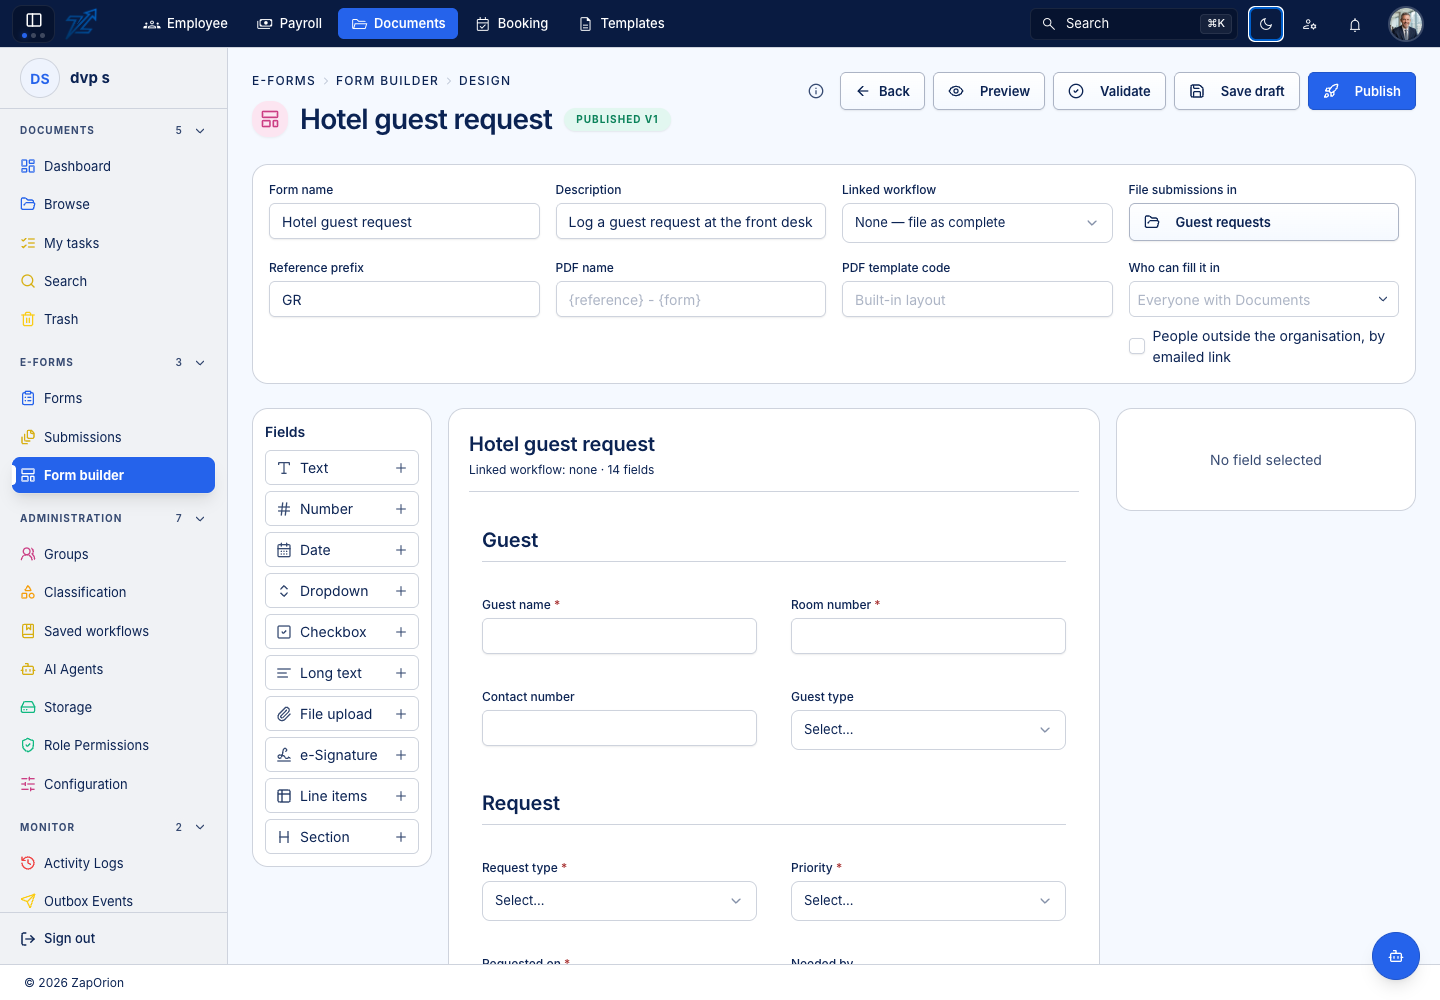Viewport: 1440px width, 1000px height.
Task: Add an e-Signature field plus icon
Action: (401, 755)
